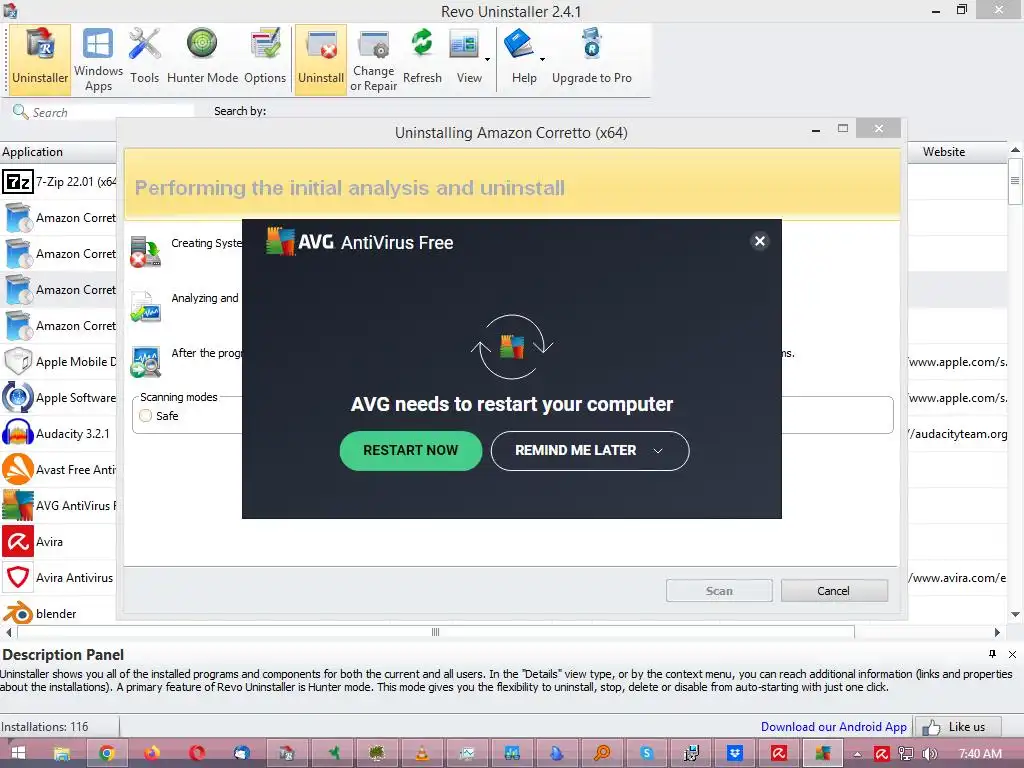Click the disabled Scan button
Image resolution: width=1024 pixels, height=768 pixels.
tap(719, 590)
